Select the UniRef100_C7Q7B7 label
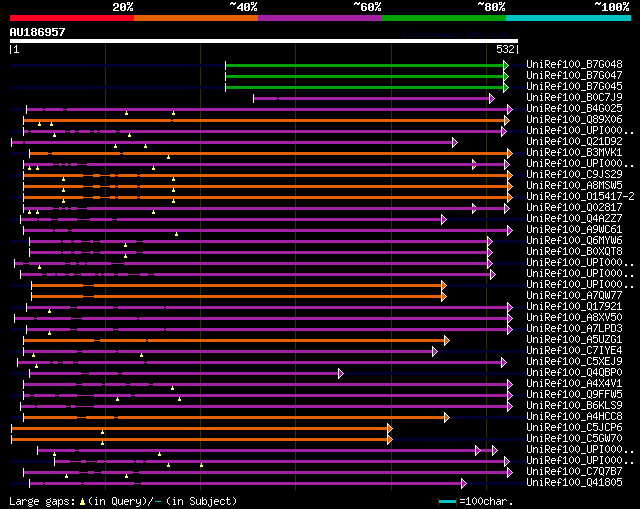 (x=574, y=471)
